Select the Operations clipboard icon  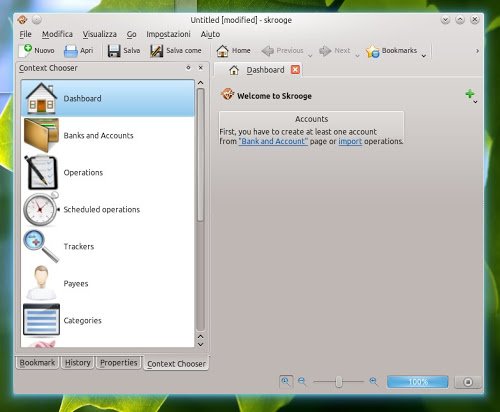[41, 172]
